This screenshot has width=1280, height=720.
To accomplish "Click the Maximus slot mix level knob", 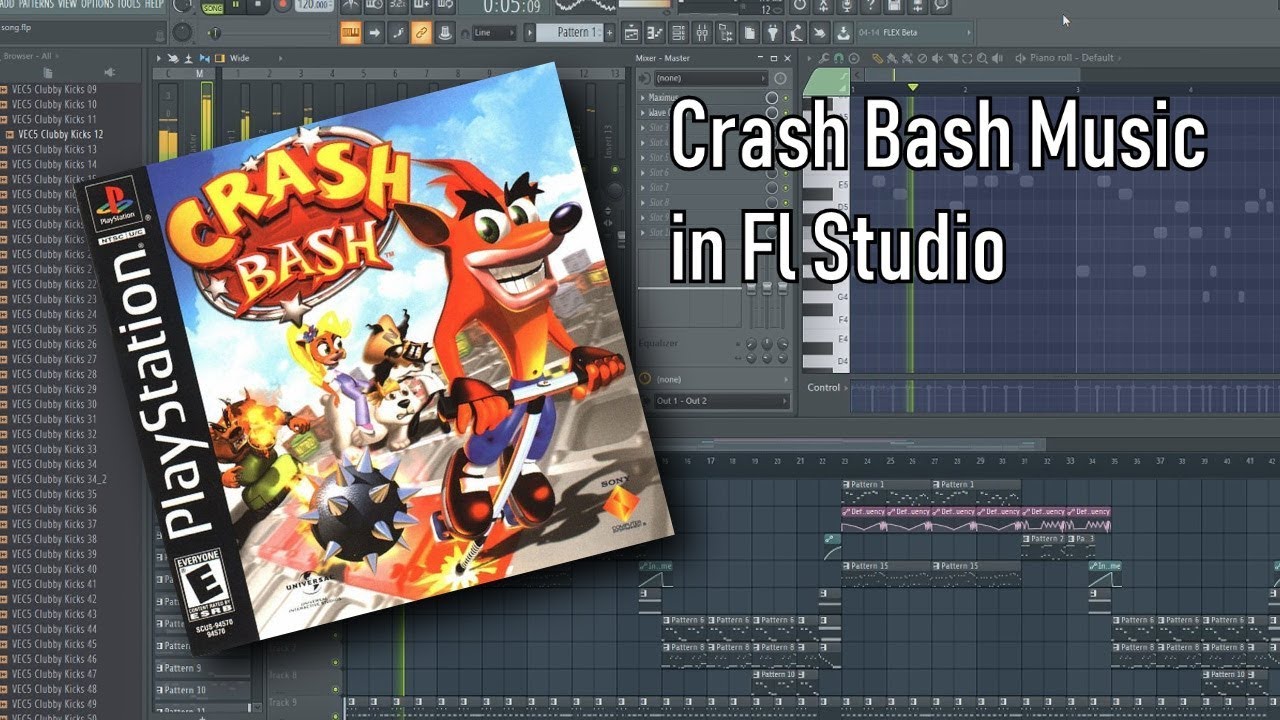I will [x=772, y=98].
